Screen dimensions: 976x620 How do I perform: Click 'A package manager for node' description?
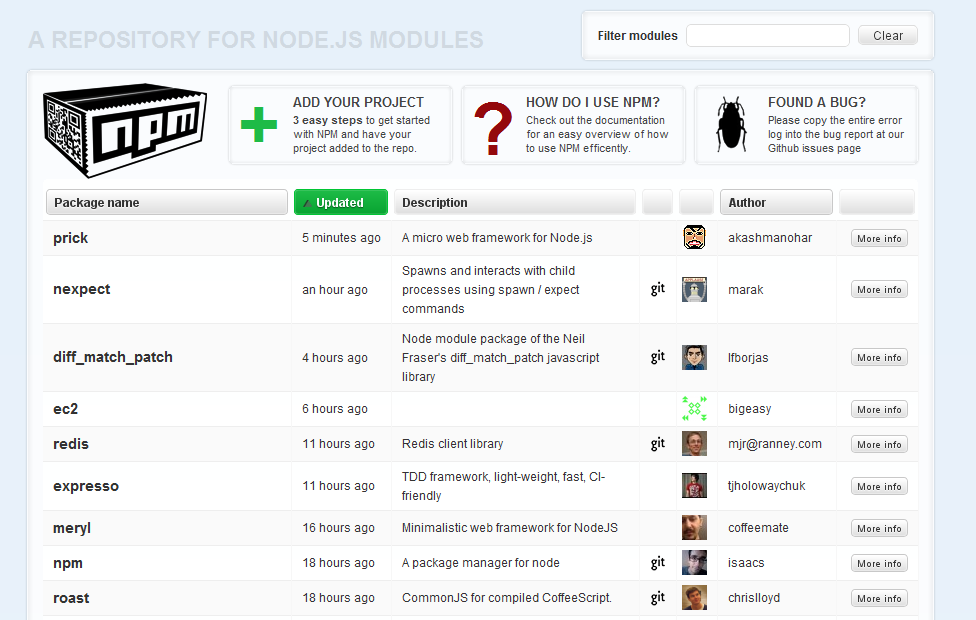click(481, 563)
